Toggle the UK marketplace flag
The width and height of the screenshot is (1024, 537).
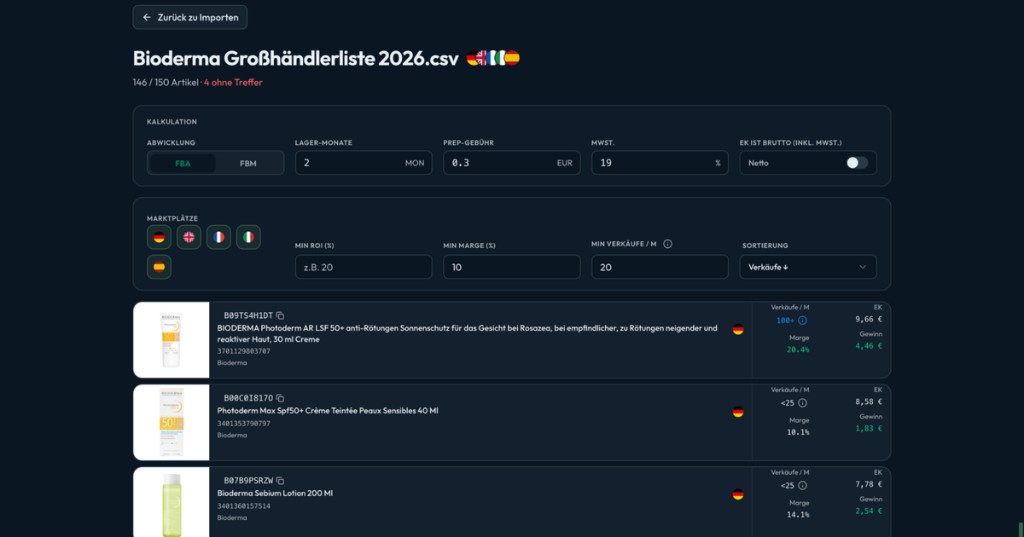coord(189,237)
